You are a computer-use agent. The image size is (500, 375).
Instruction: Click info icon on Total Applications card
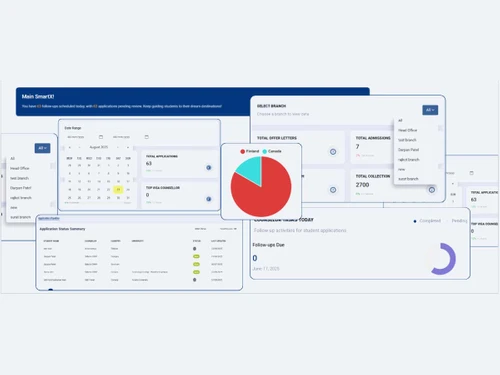209,168
